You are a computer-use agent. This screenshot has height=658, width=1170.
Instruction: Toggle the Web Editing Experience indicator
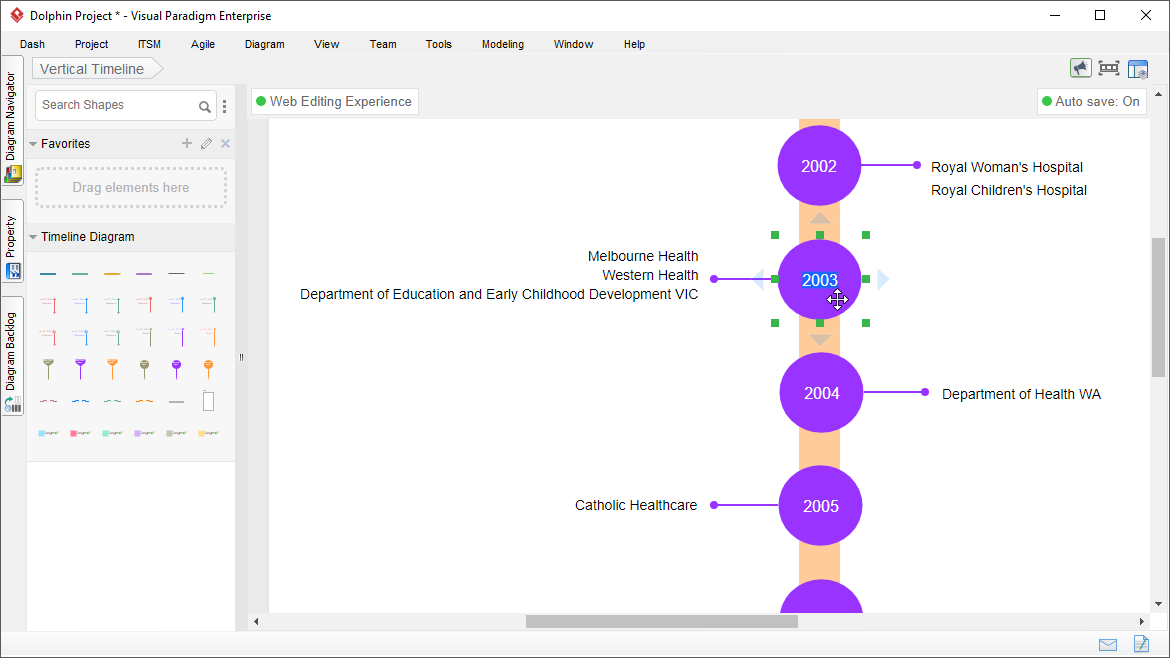point(334,101)
